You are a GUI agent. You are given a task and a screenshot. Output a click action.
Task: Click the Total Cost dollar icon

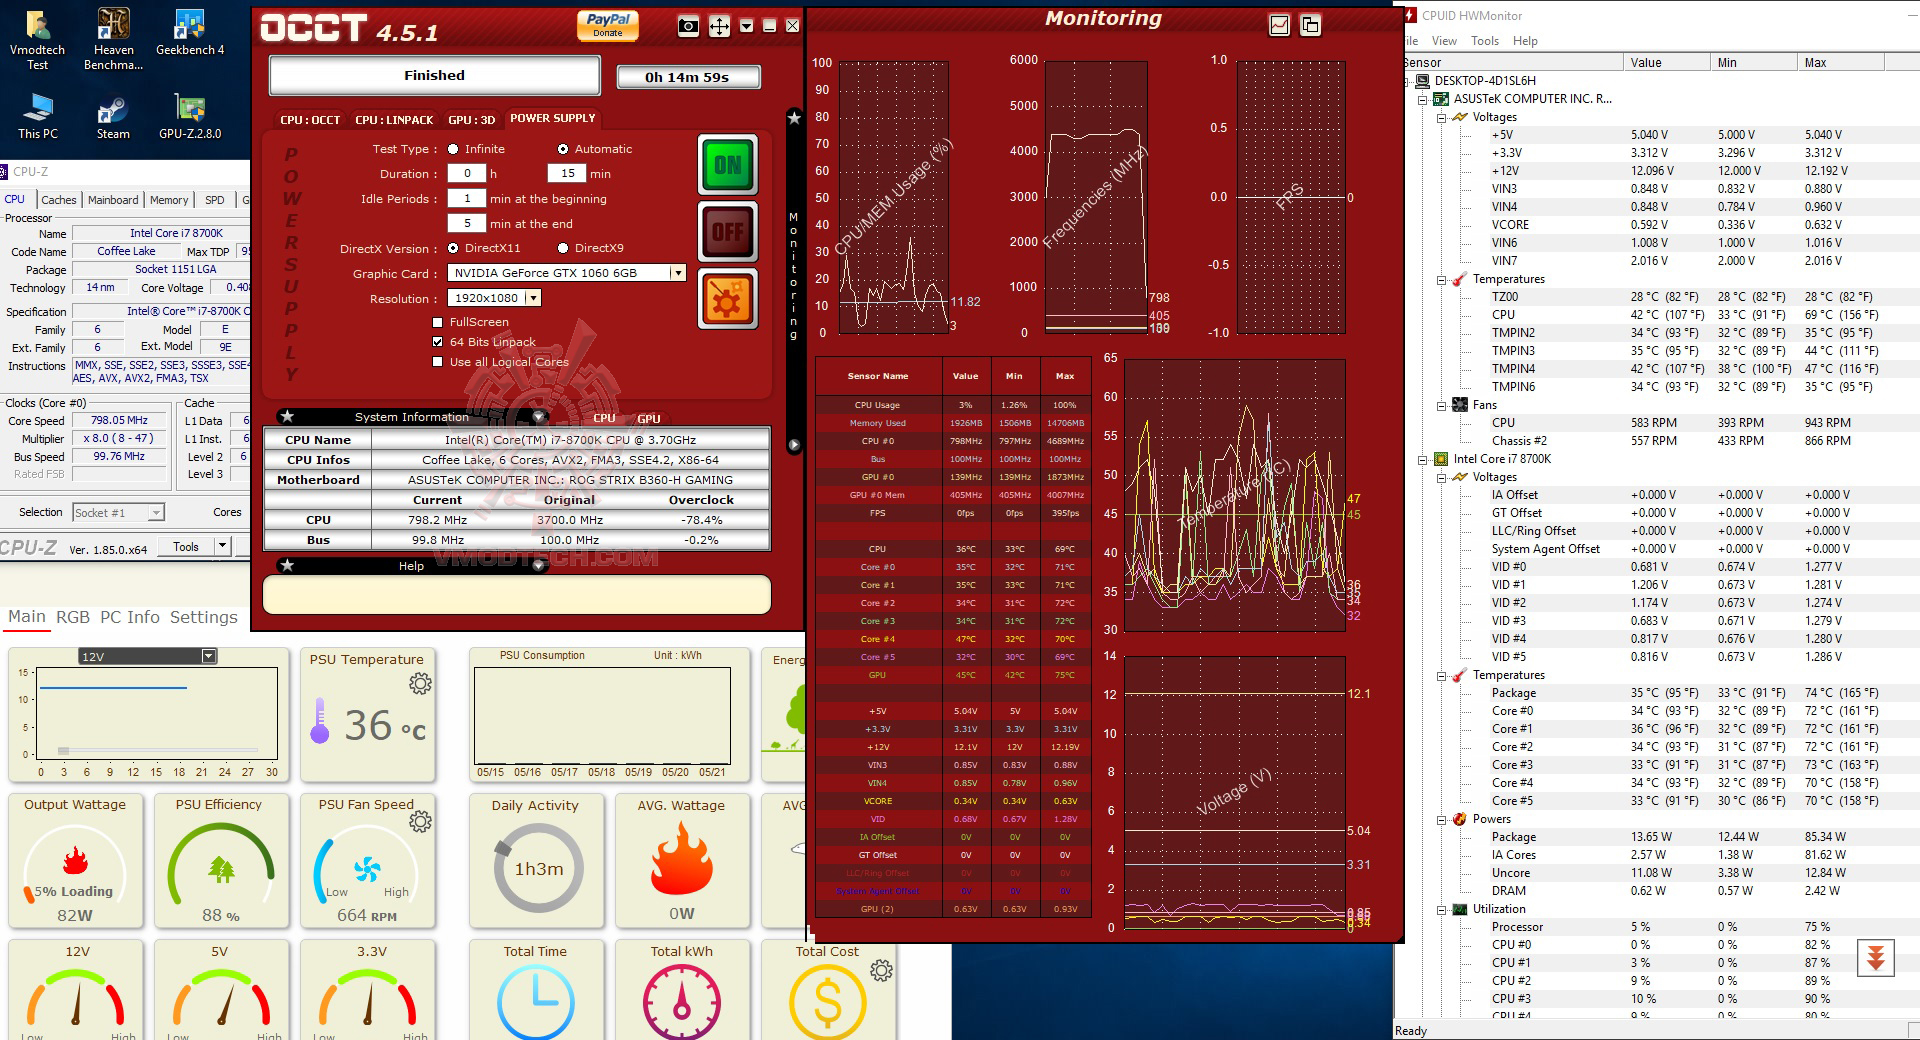click(x=827, y=1002)
